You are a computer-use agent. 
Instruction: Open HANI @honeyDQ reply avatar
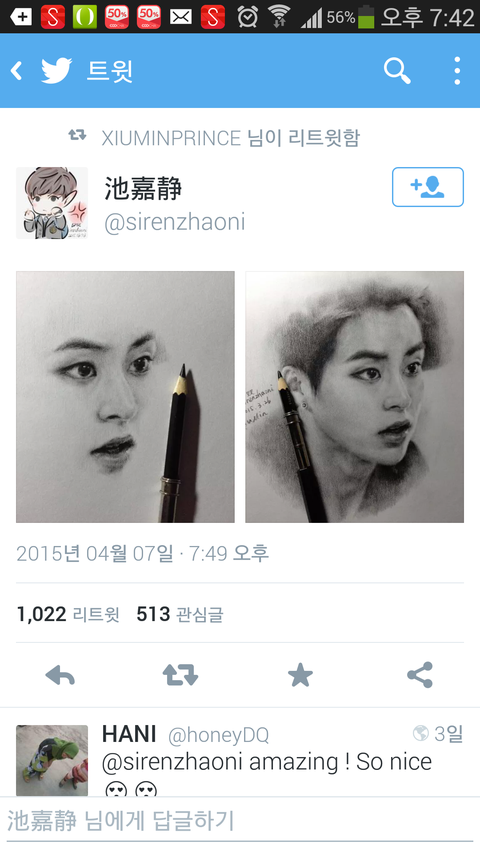click(52, 761)
